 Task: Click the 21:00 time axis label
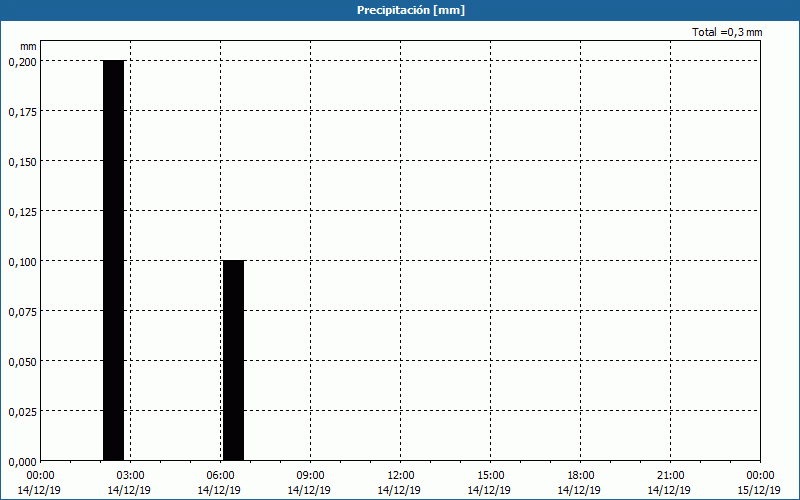coord(670,476)
